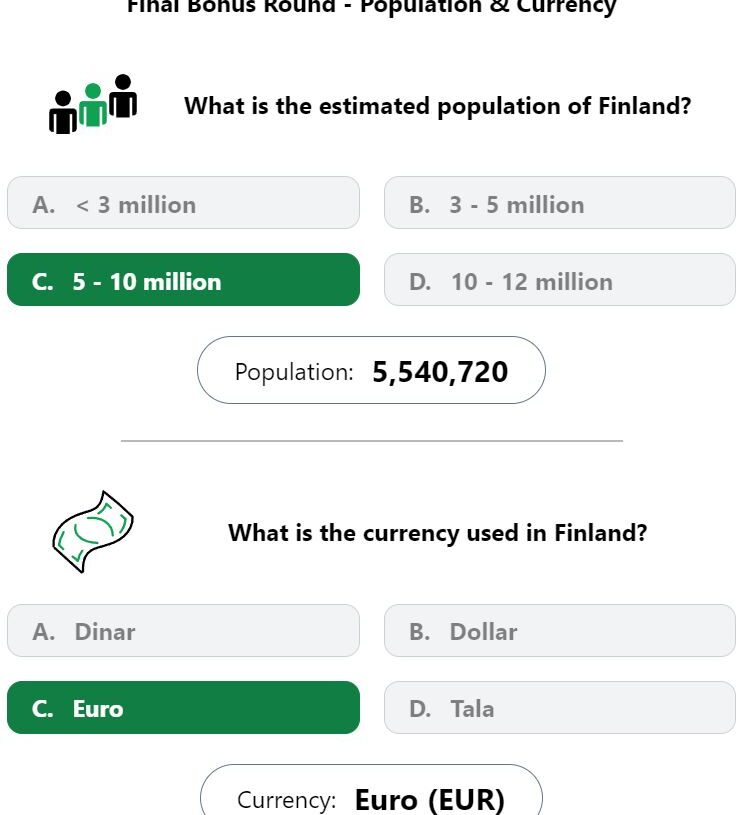Click the green person figure in icon
Screen dimensions: 746x815
[93, 105]
